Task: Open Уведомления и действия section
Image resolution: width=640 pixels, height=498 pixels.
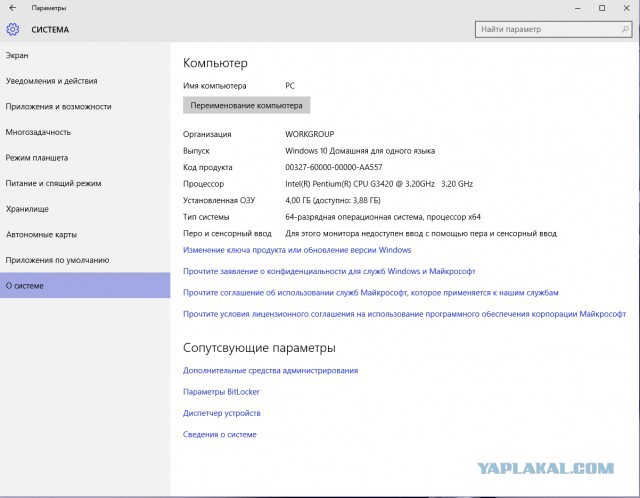Action: 51,81
